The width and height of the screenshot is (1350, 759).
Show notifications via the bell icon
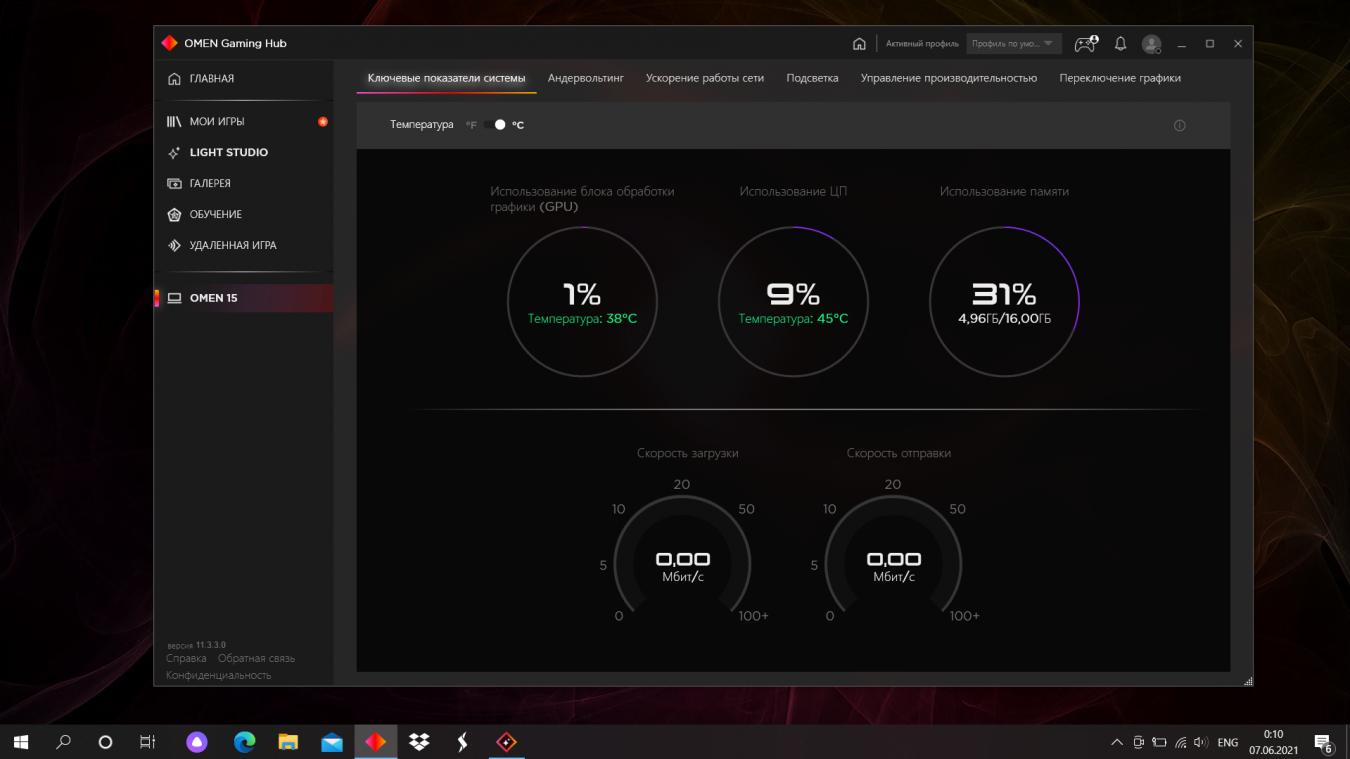point(1120,44)
